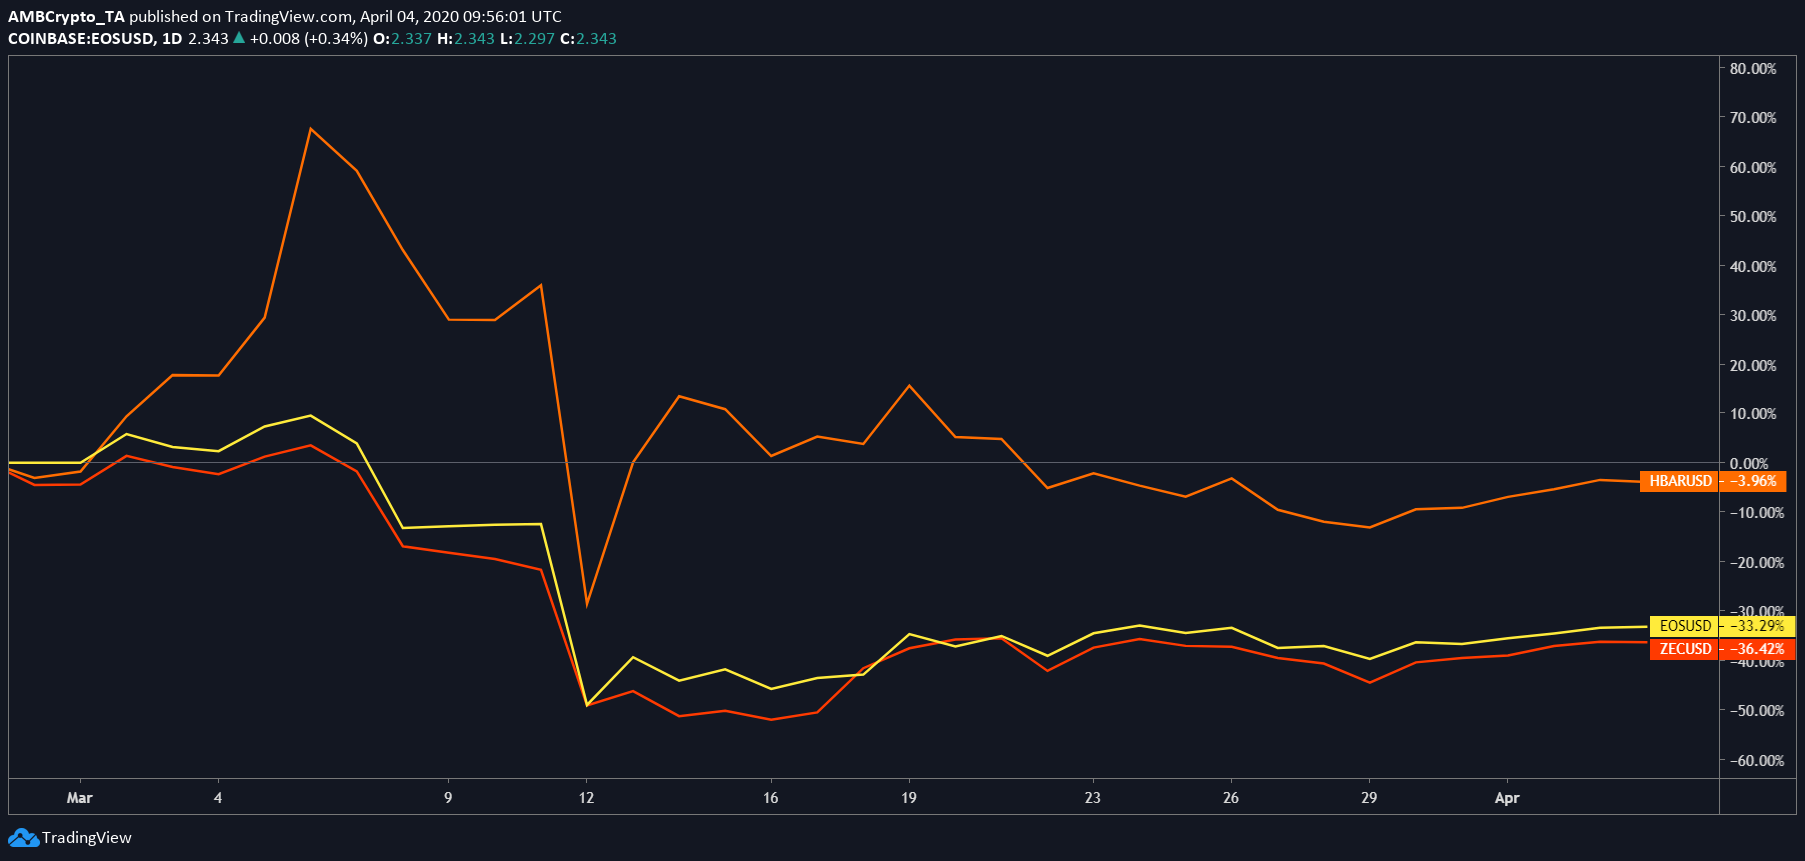Click the 40.00% price scale label

(1753, 267)
